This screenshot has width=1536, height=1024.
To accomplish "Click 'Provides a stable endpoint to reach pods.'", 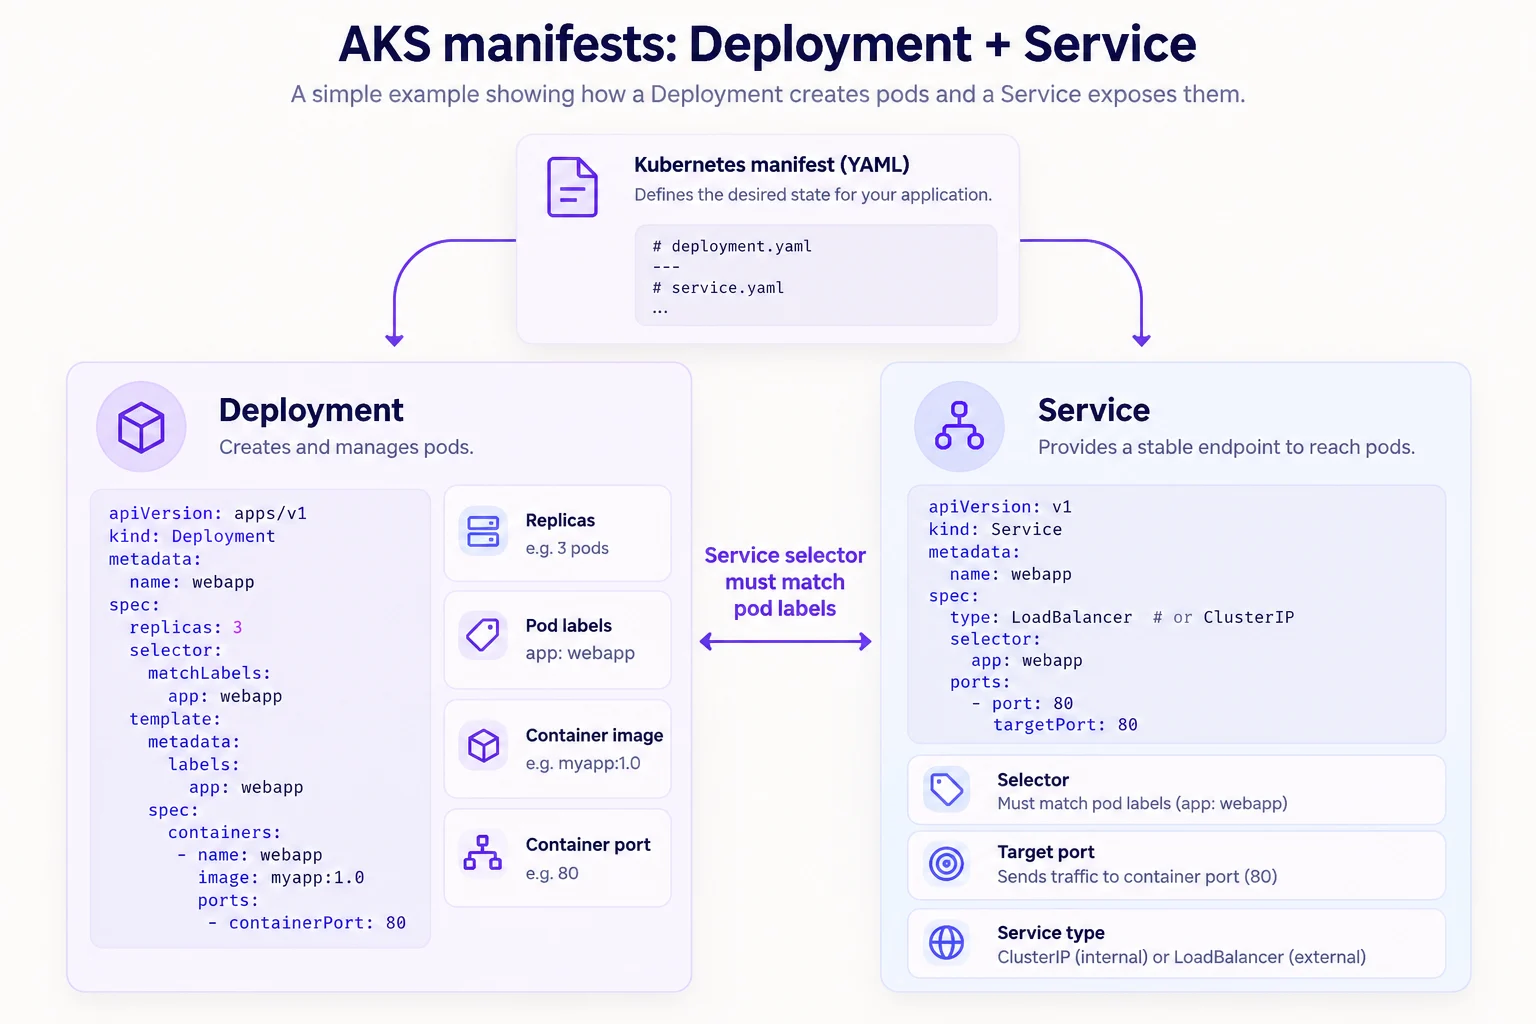I will point(1226,447).
